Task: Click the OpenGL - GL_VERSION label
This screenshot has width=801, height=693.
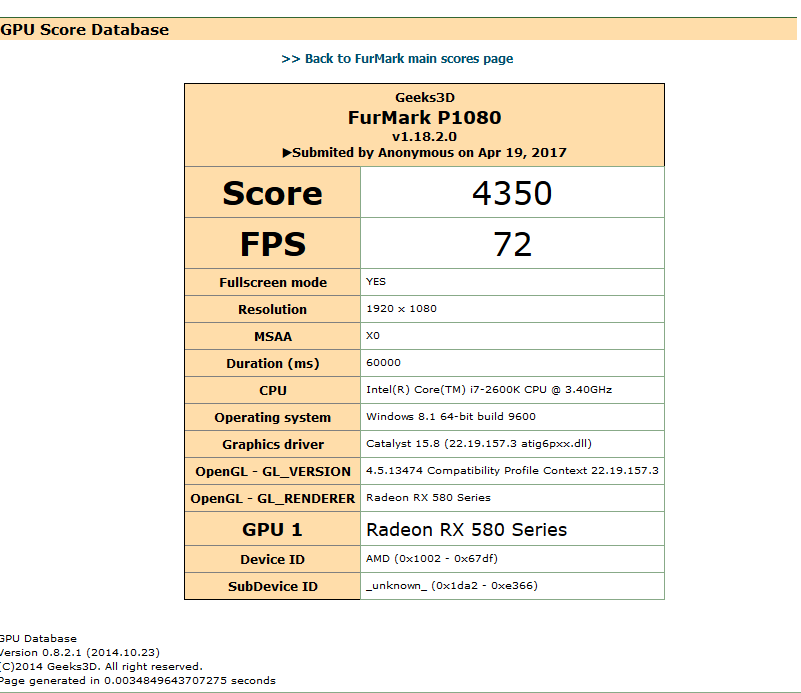Action: [273, 472]
